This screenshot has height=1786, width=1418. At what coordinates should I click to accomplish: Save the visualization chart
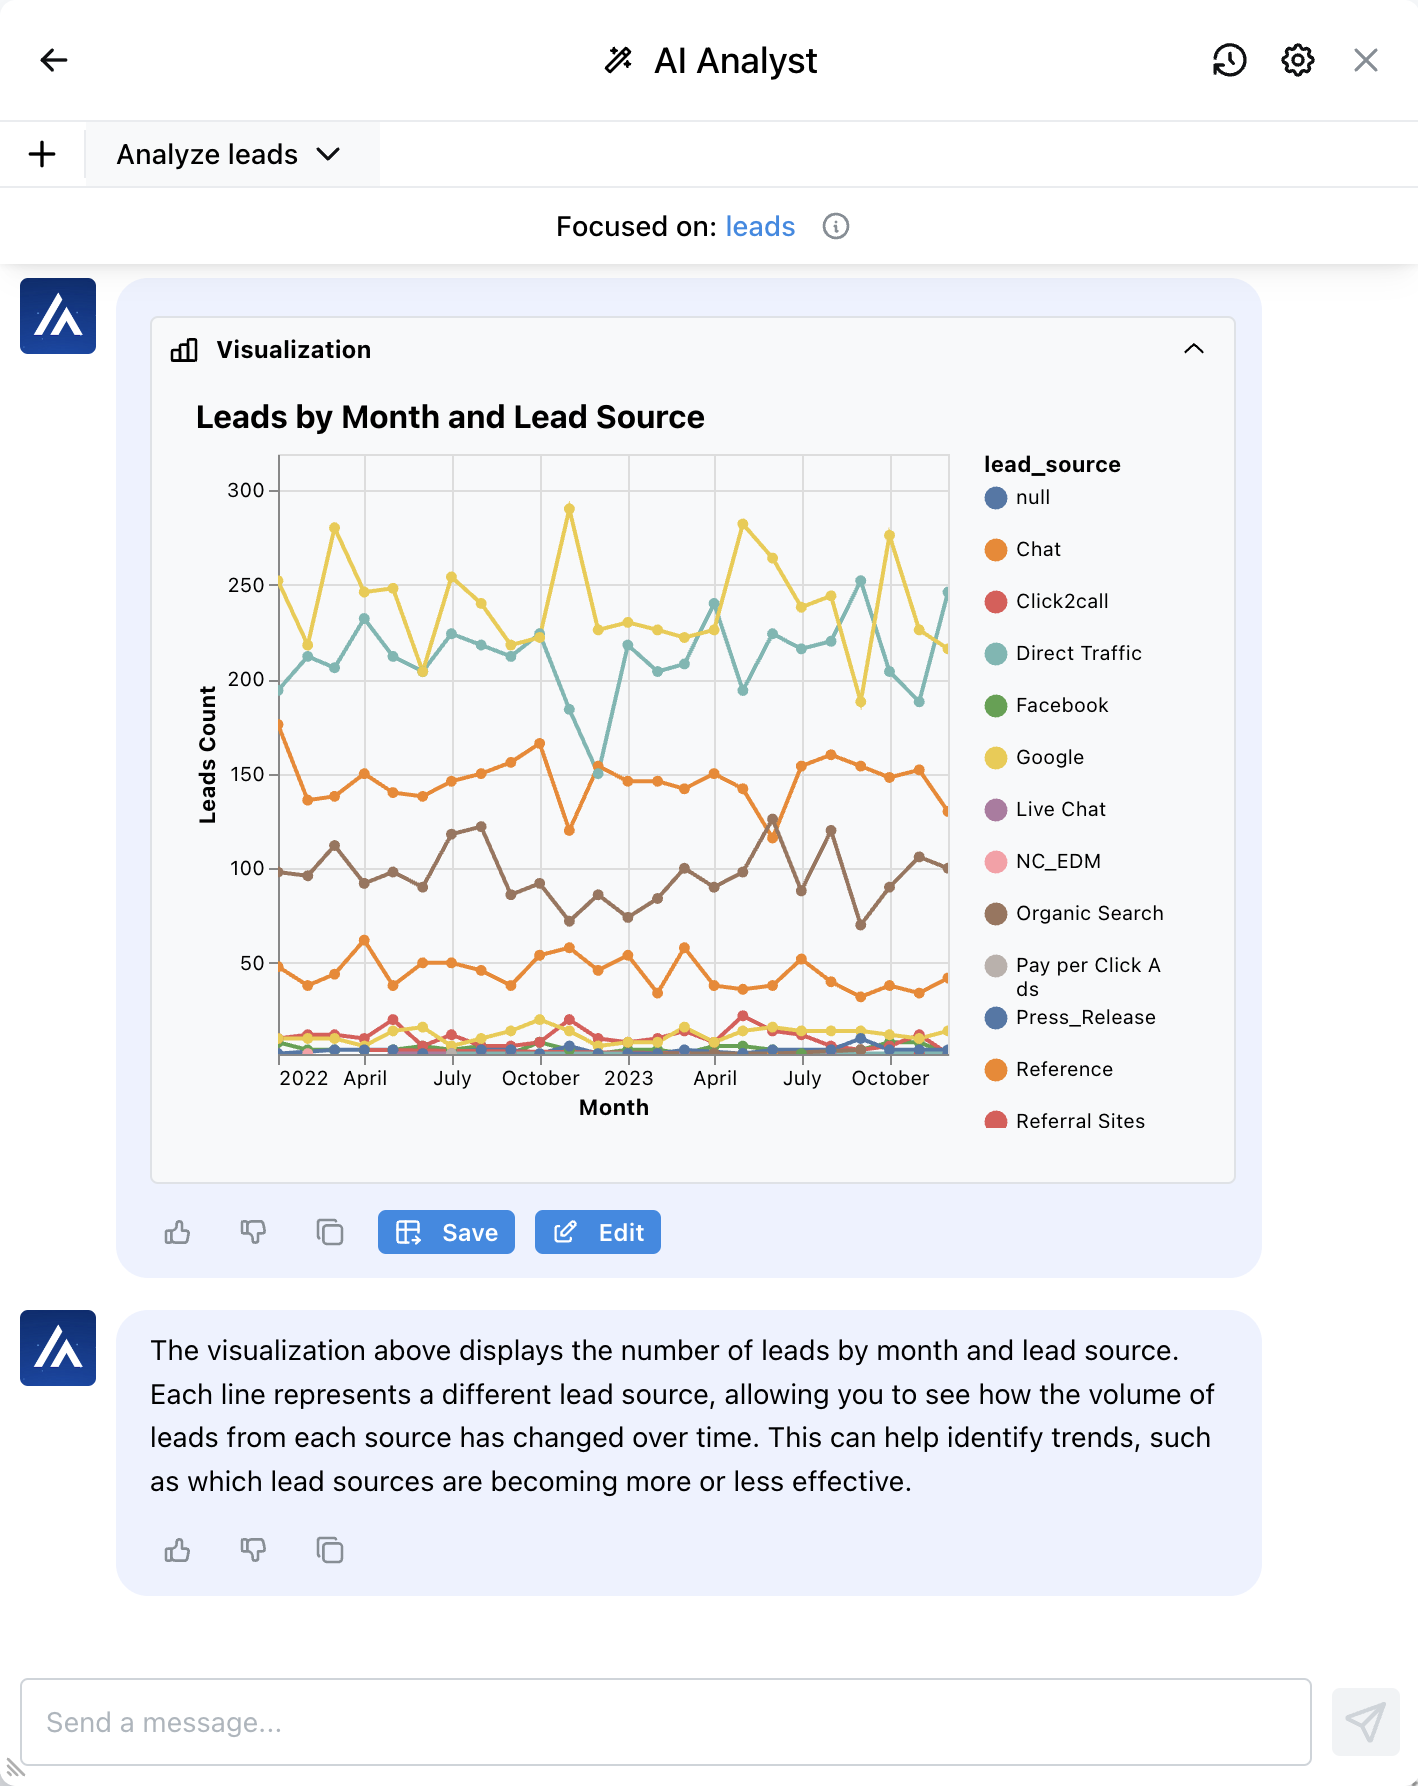click(446, 1232)
